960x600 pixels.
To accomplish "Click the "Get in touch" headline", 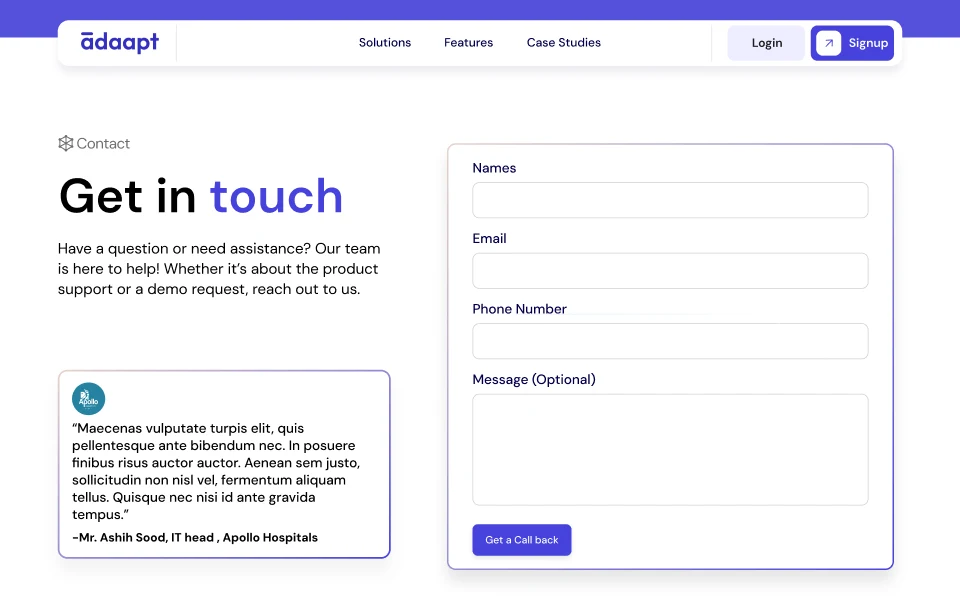I will point(201,196).
